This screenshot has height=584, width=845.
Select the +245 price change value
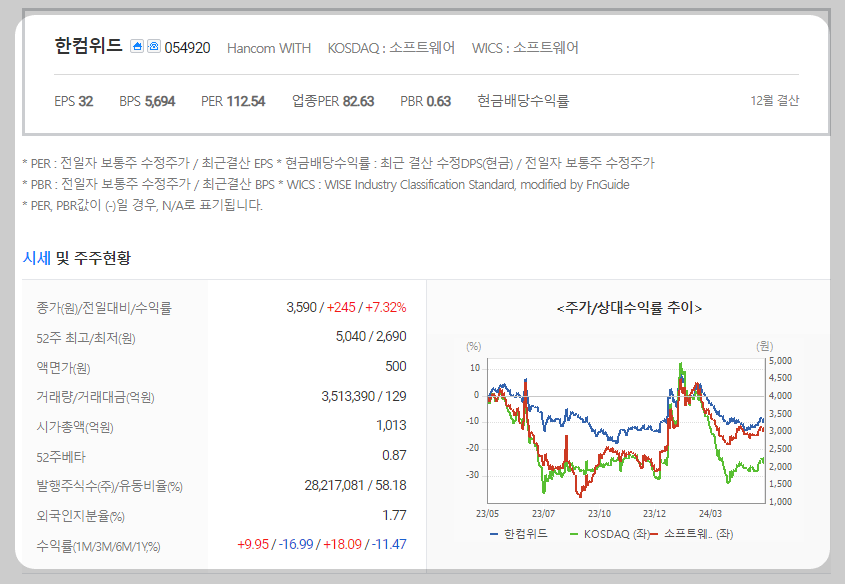[x=341, y=308]
